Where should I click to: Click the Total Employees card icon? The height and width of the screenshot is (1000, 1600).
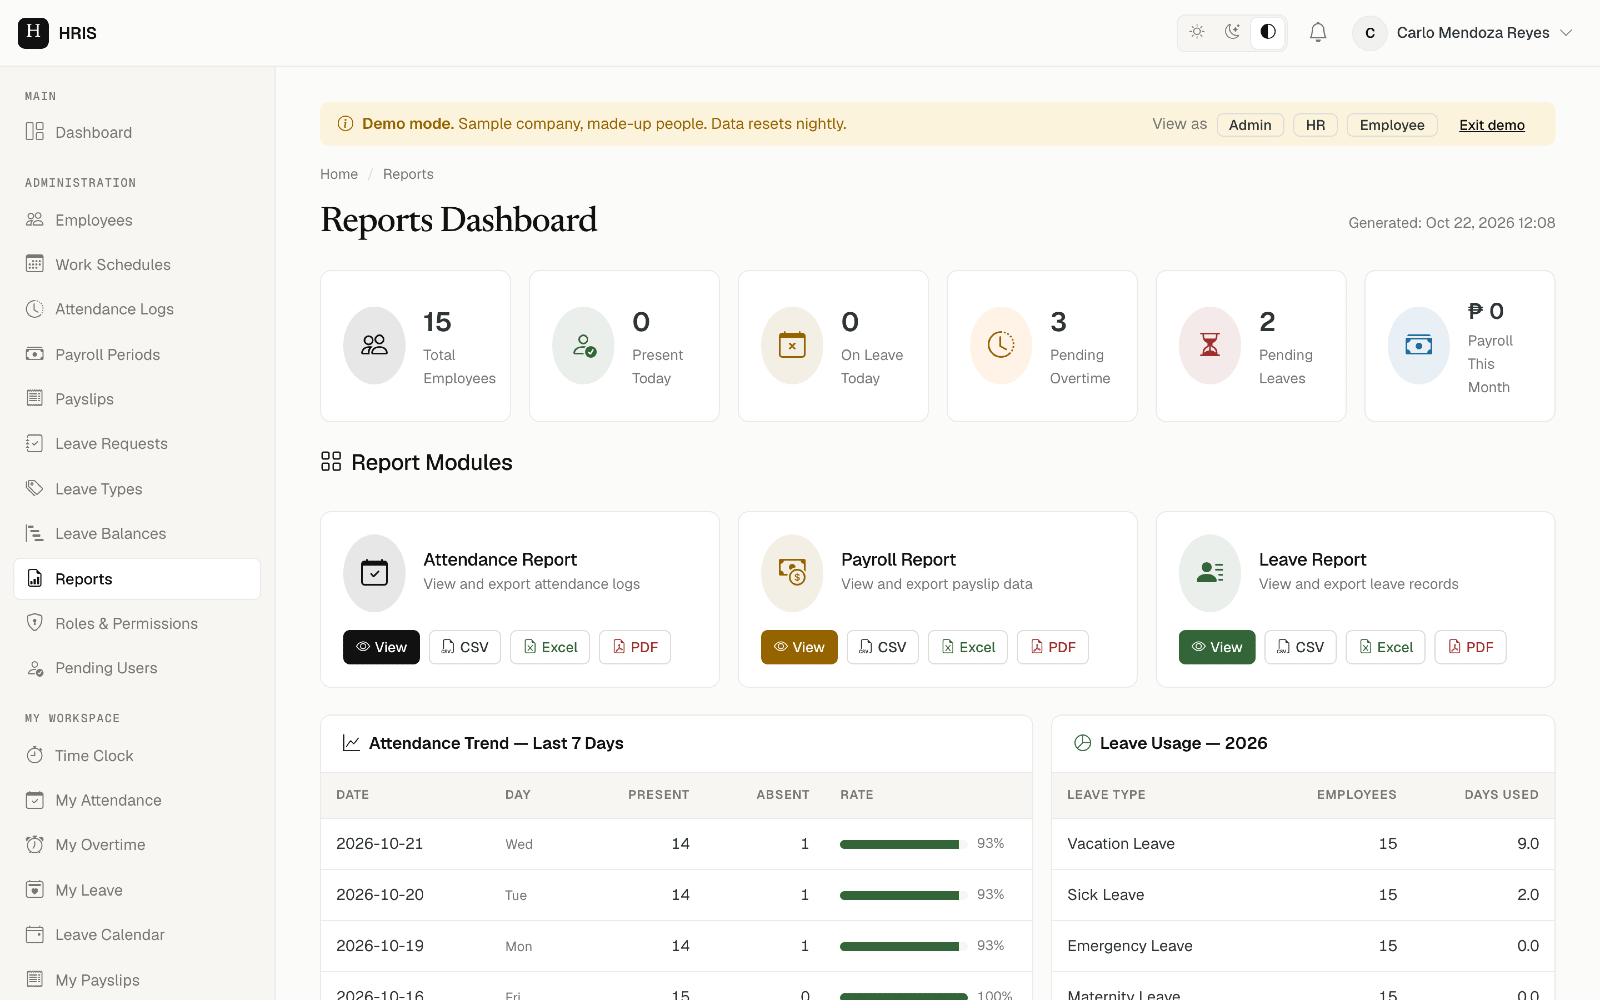[x=374, y=345]
